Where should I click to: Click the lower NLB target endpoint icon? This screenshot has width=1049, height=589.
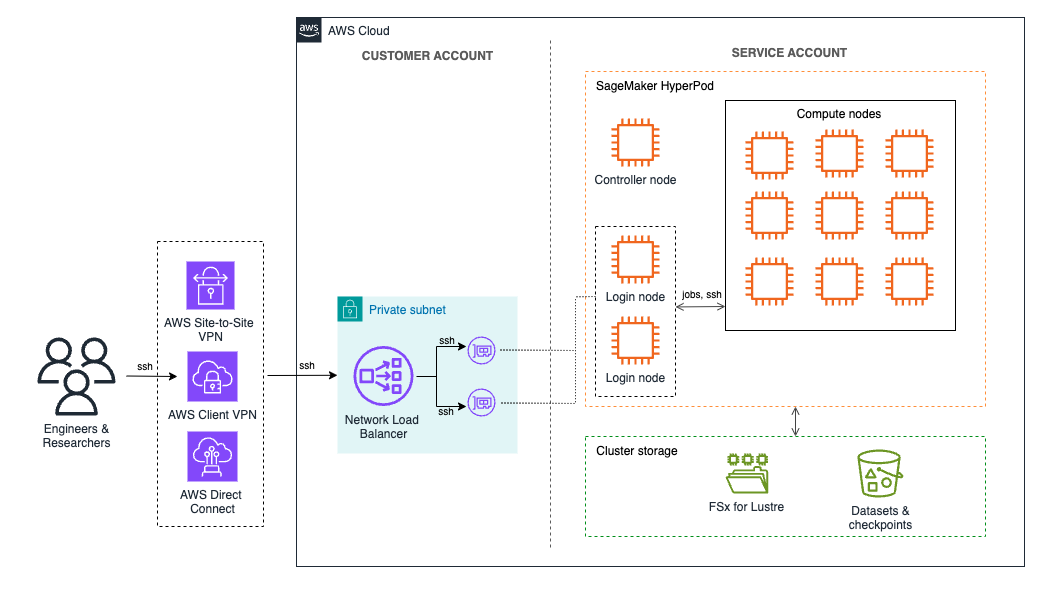click(x=480, y=404)
